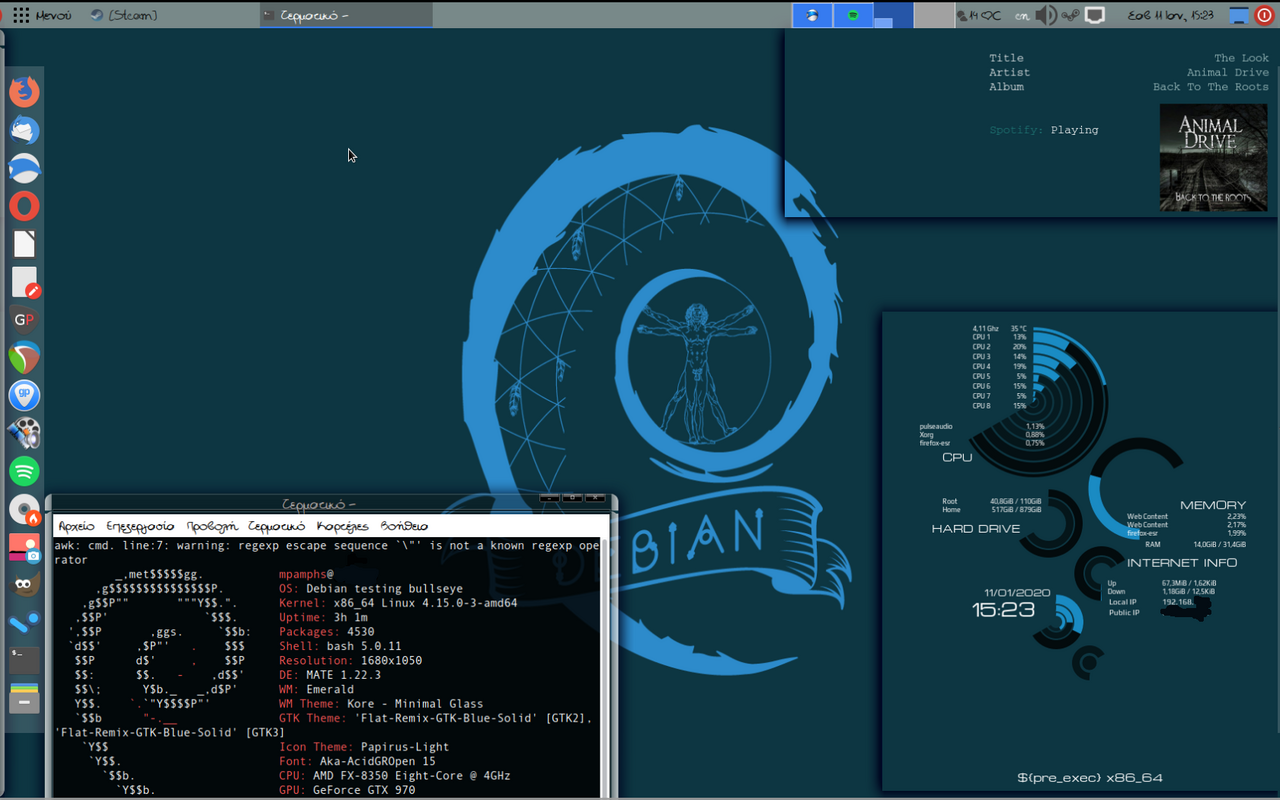Click the 'WM: Emerald' line in terminal
This screenshot has height=800, width=1280.
316,689
